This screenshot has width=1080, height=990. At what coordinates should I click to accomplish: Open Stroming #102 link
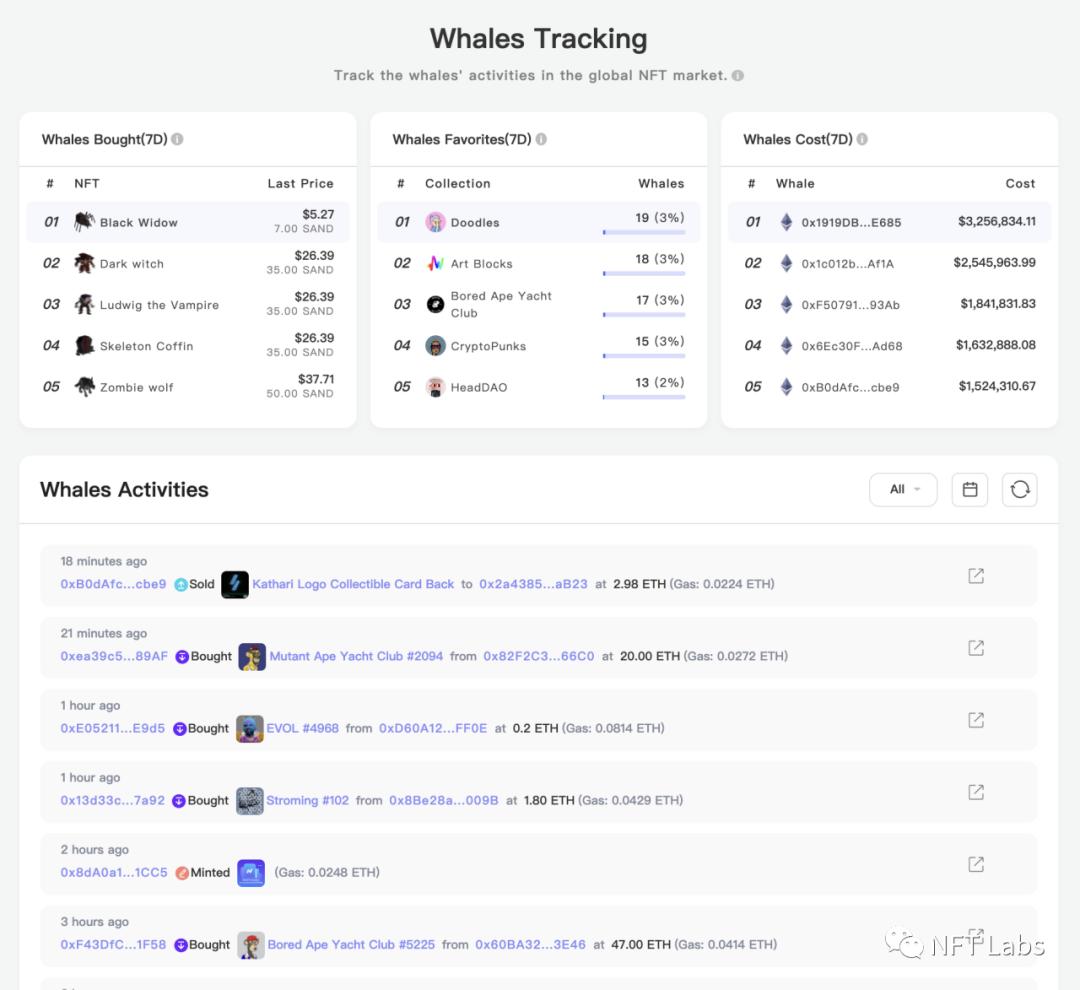[x=307, y=801]
